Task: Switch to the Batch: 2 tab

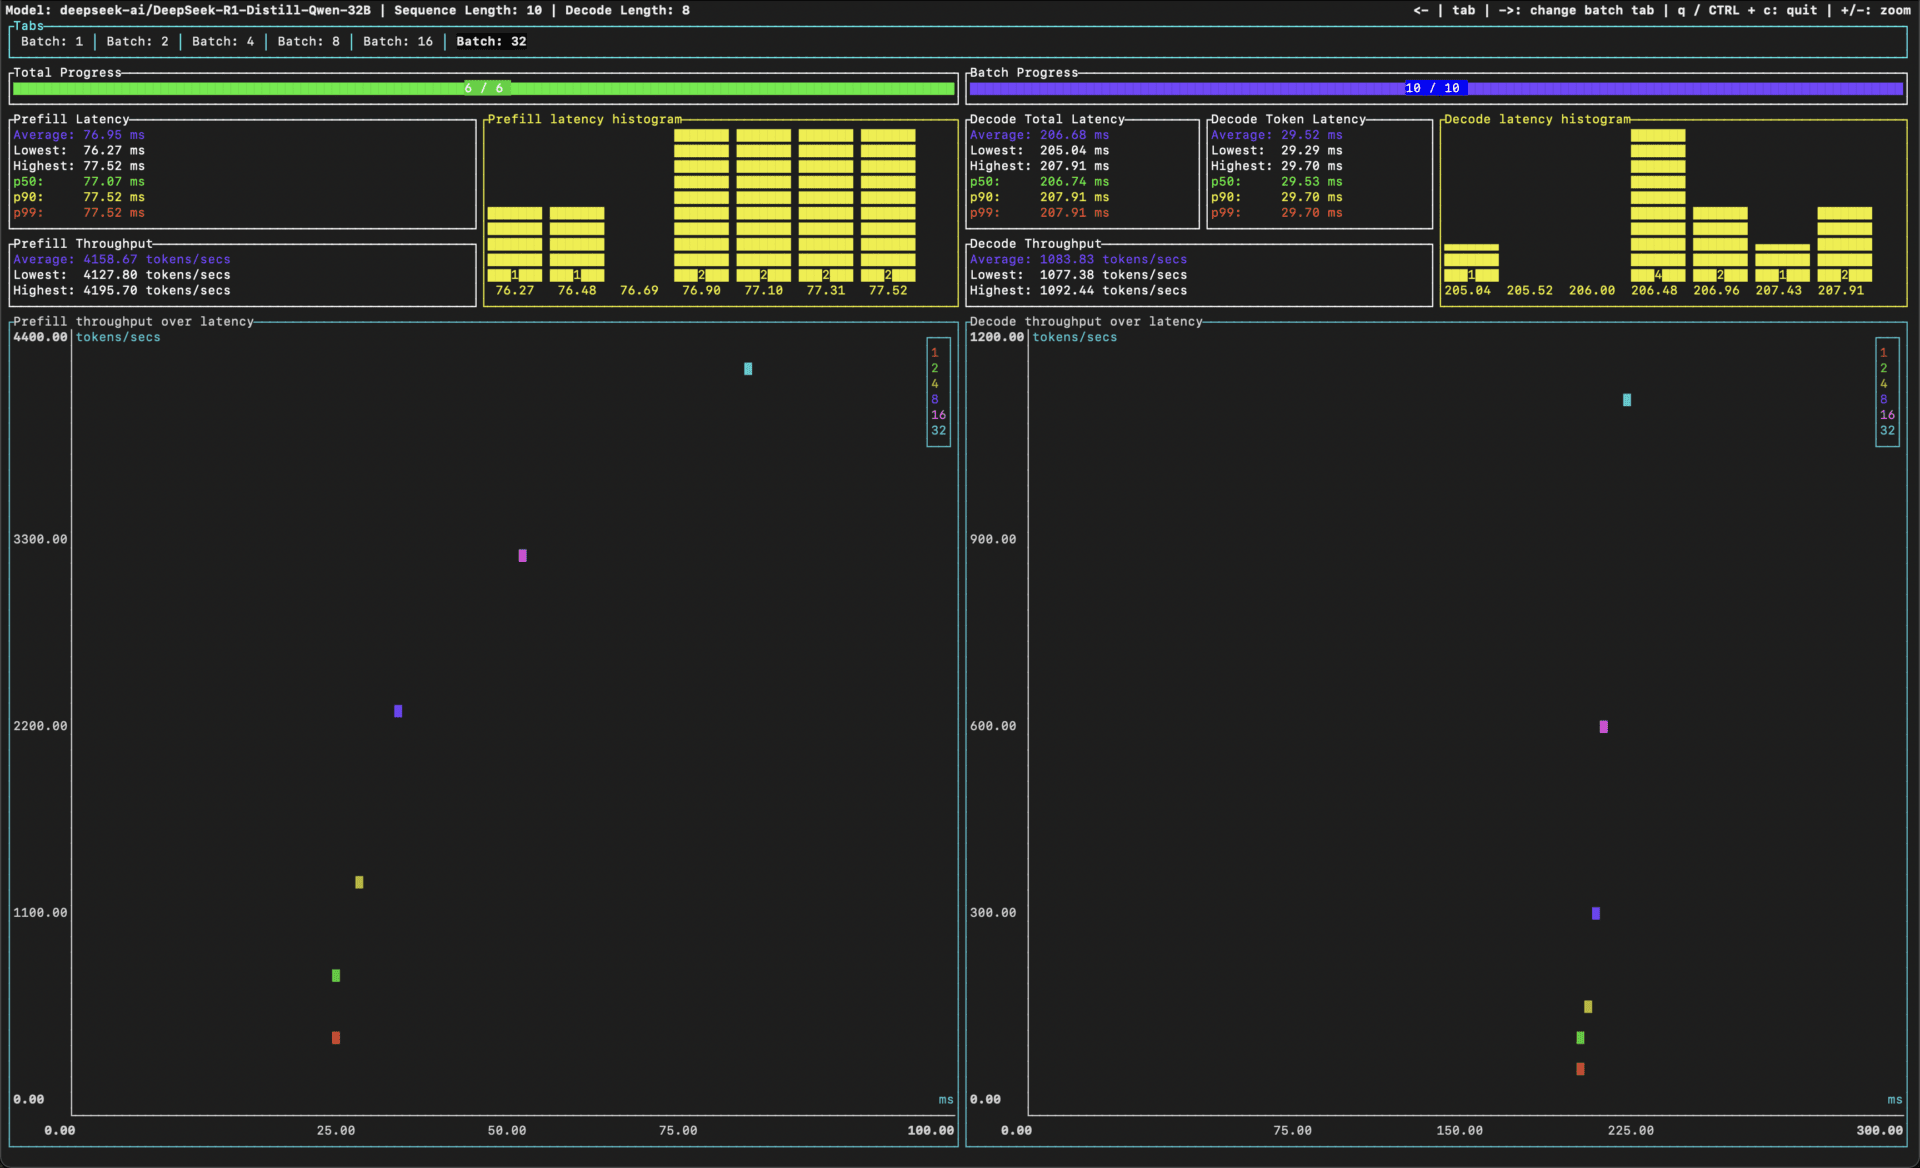Action: [137, 42]
